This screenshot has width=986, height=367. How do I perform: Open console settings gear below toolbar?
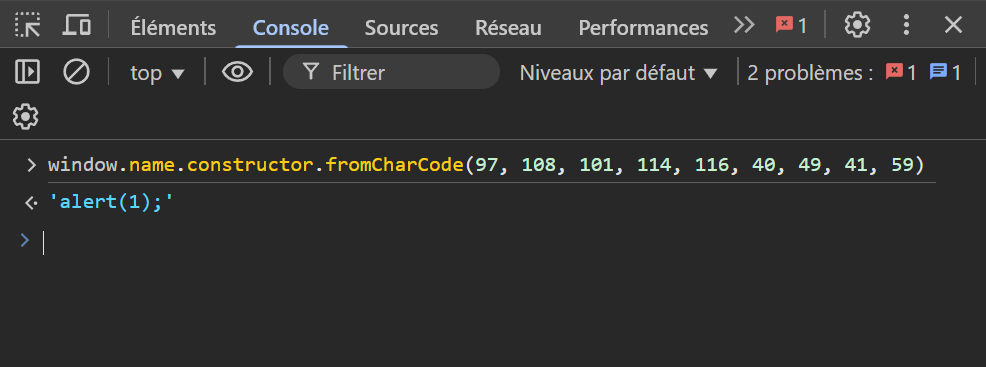pyautogui.click(x=25, y=117)
